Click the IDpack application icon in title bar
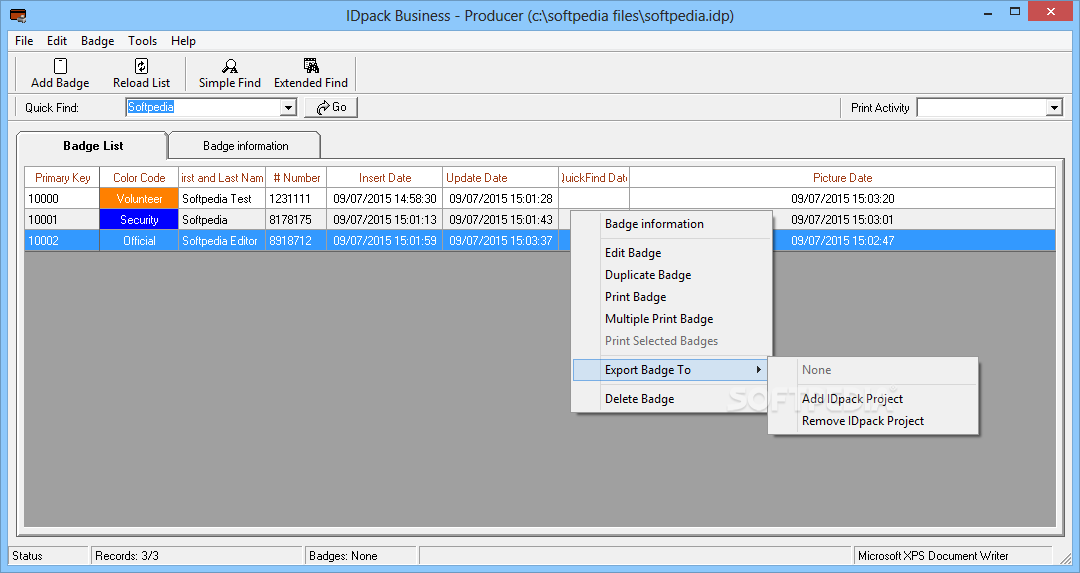The image size is (1080, 573). tap(18, 14)
